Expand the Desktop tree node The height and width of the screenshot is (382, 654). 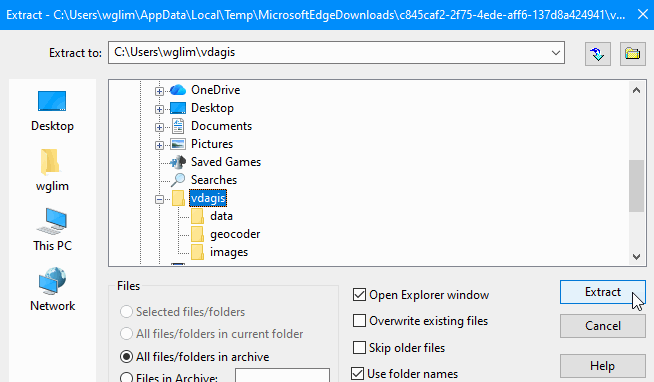(159, 109)
